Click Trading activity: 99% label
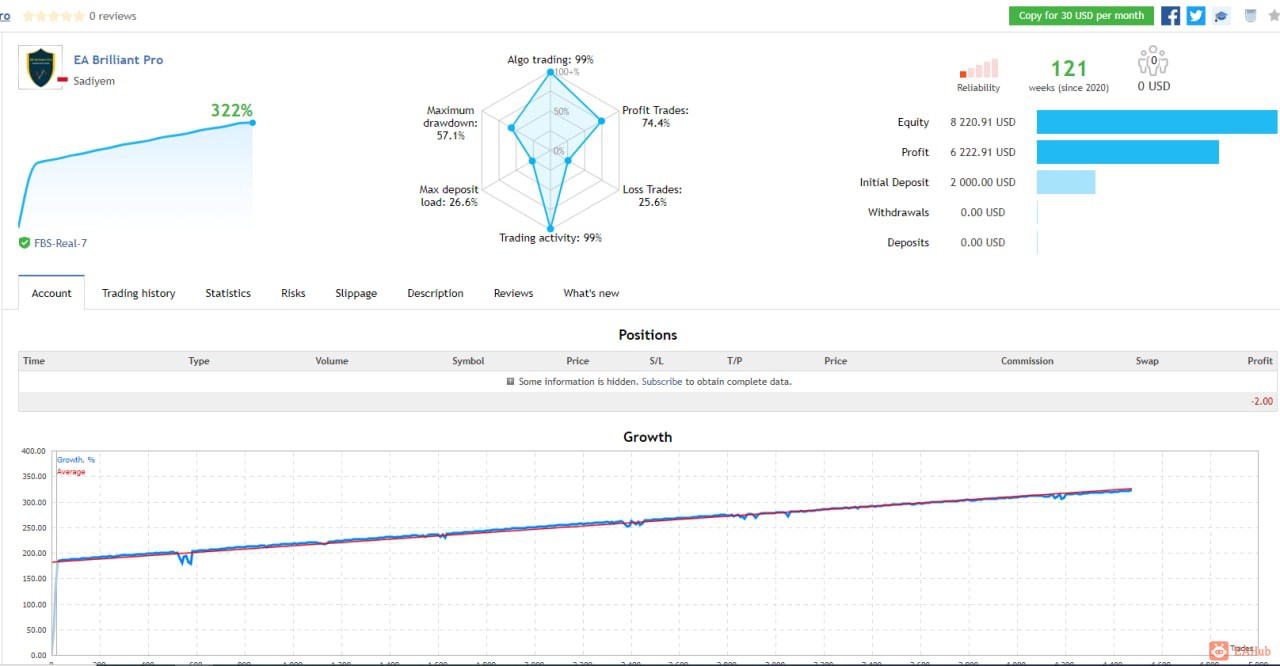Image resolution: width=1280 pixels, height=666 pixels. (x=551, y=238)
